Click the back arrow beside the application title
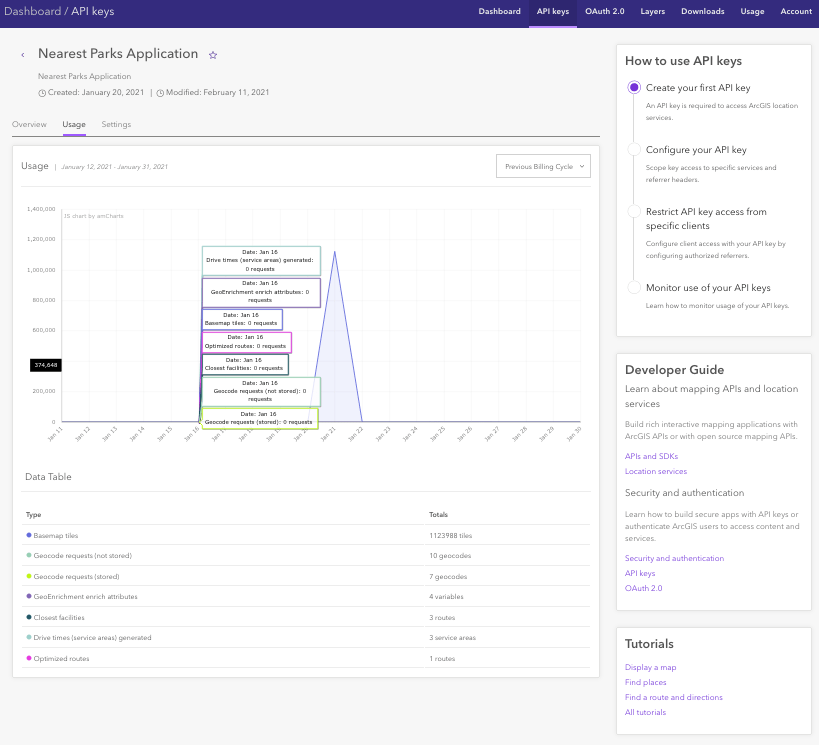The width and height of the screenshot is (819, 745). pyautogui.click(x=23, y=55)
